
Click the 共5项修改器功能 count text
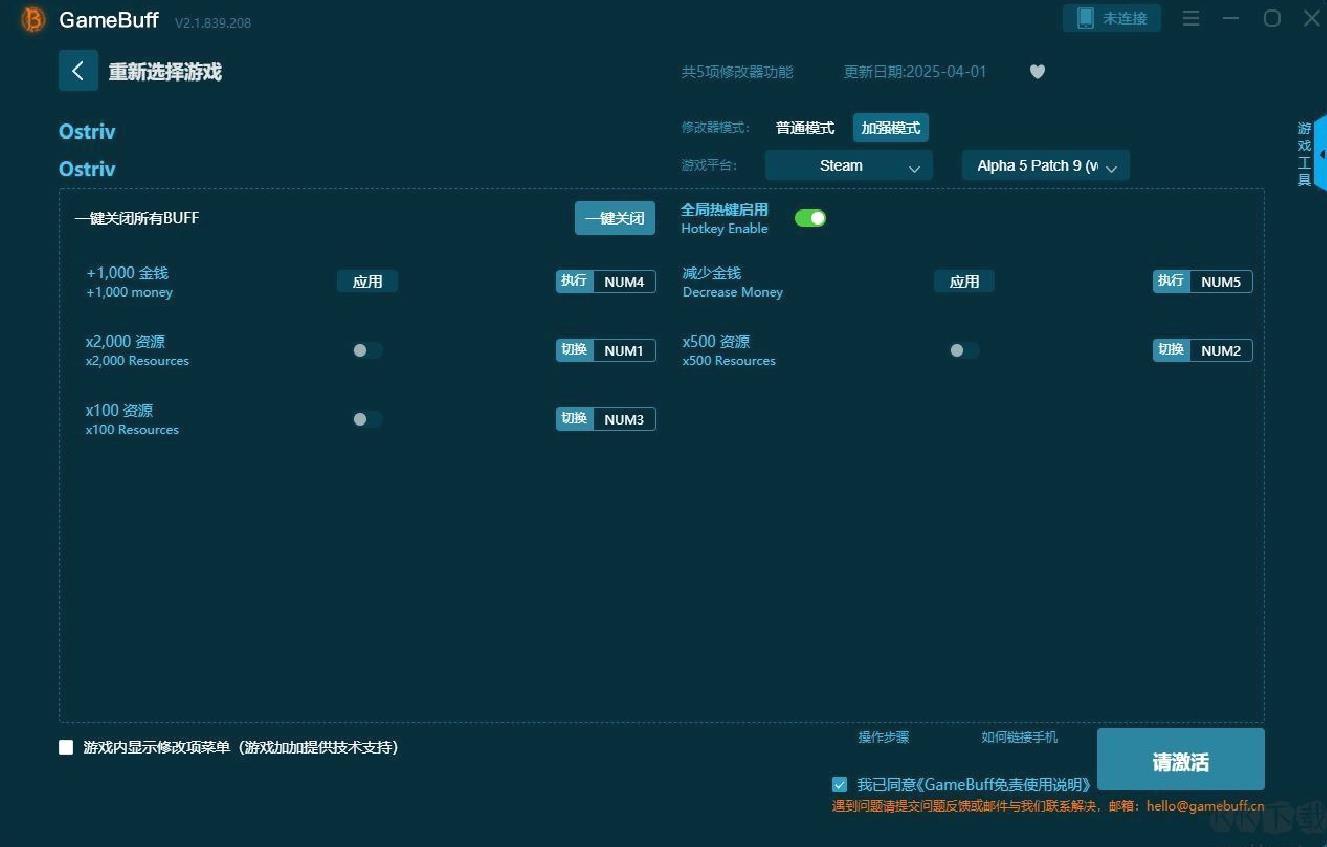click(737, 72)
